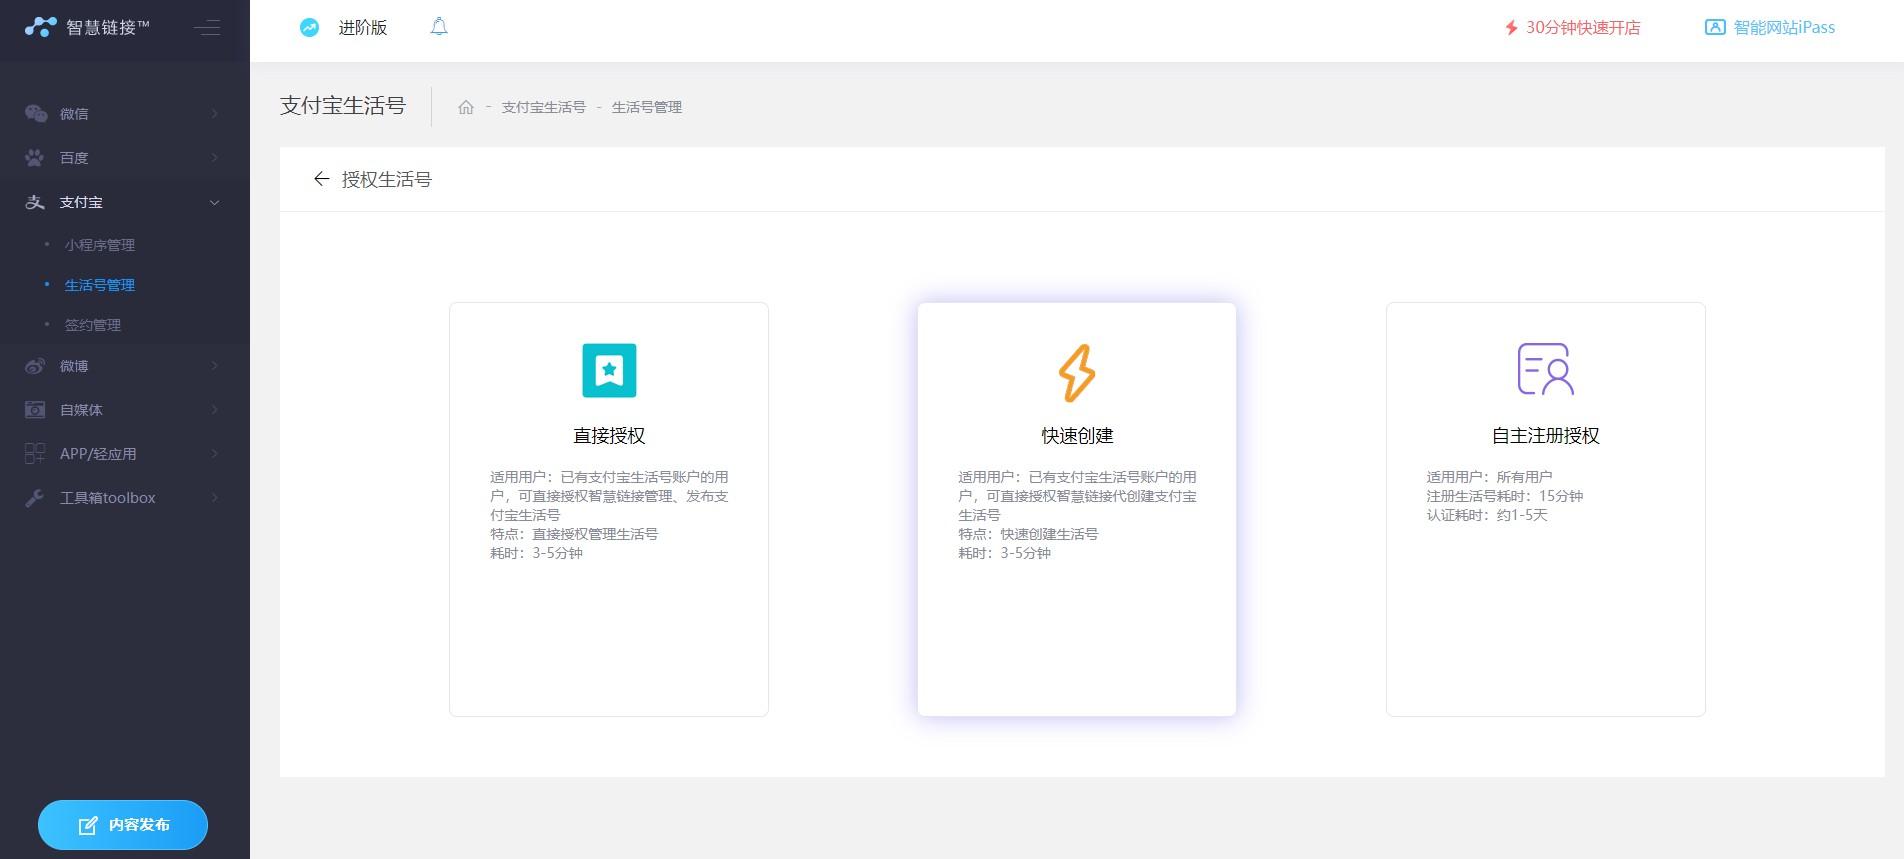Select 生活号管理 submenu item
Image resolution: width=1904 pixels, height=859 pixels.
pos(100,285)
